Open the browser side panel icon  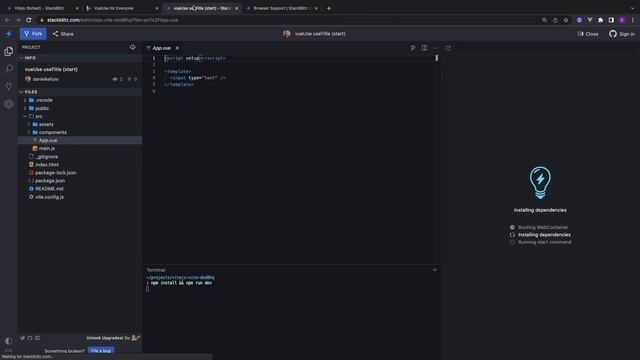click(611, 20)
